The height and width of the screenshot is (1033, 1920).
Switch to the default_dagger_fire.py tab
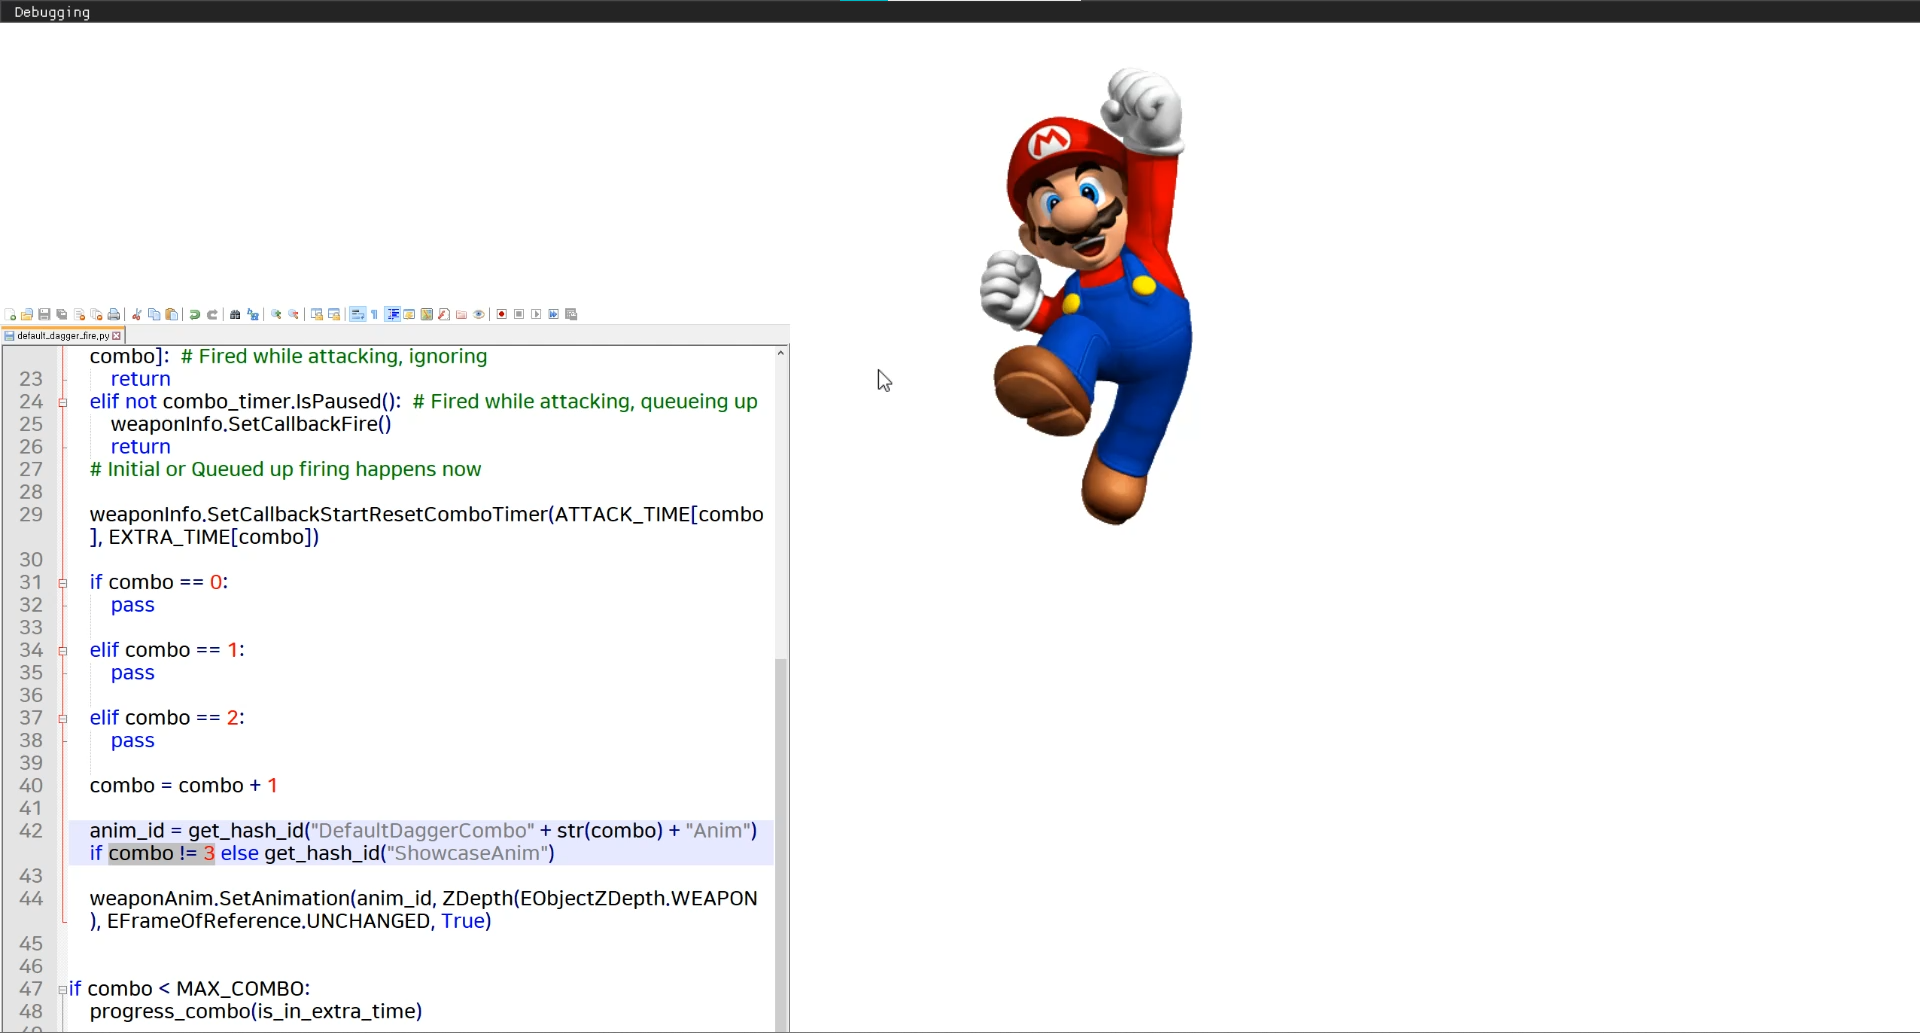tap(62, 336)
